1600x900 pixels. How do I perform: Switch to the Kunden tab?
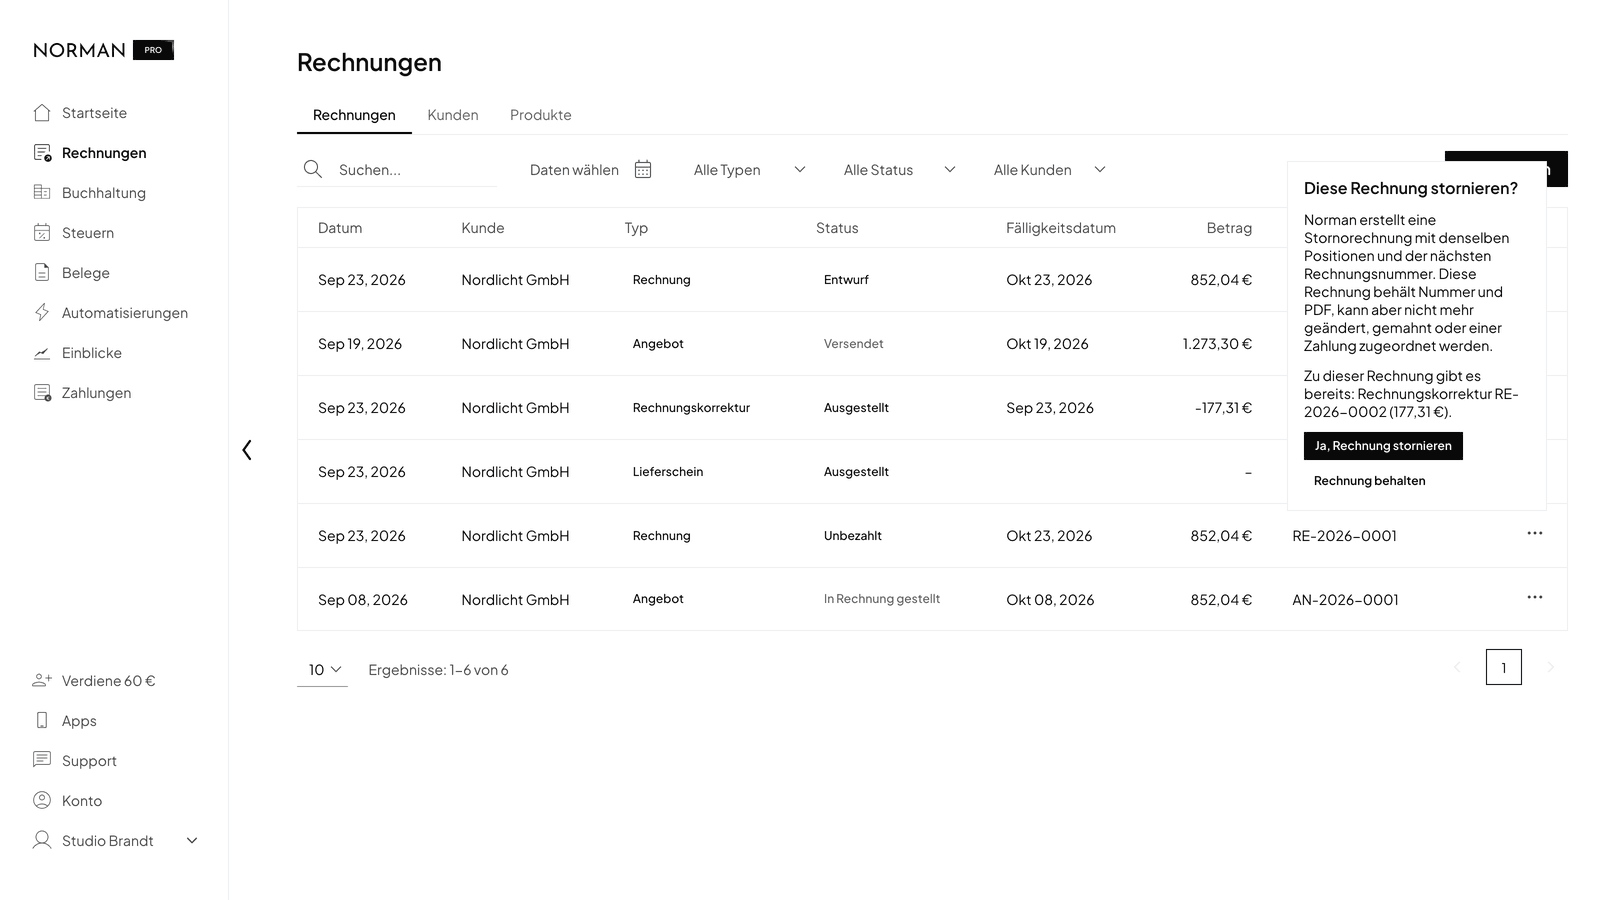[453, 115]
